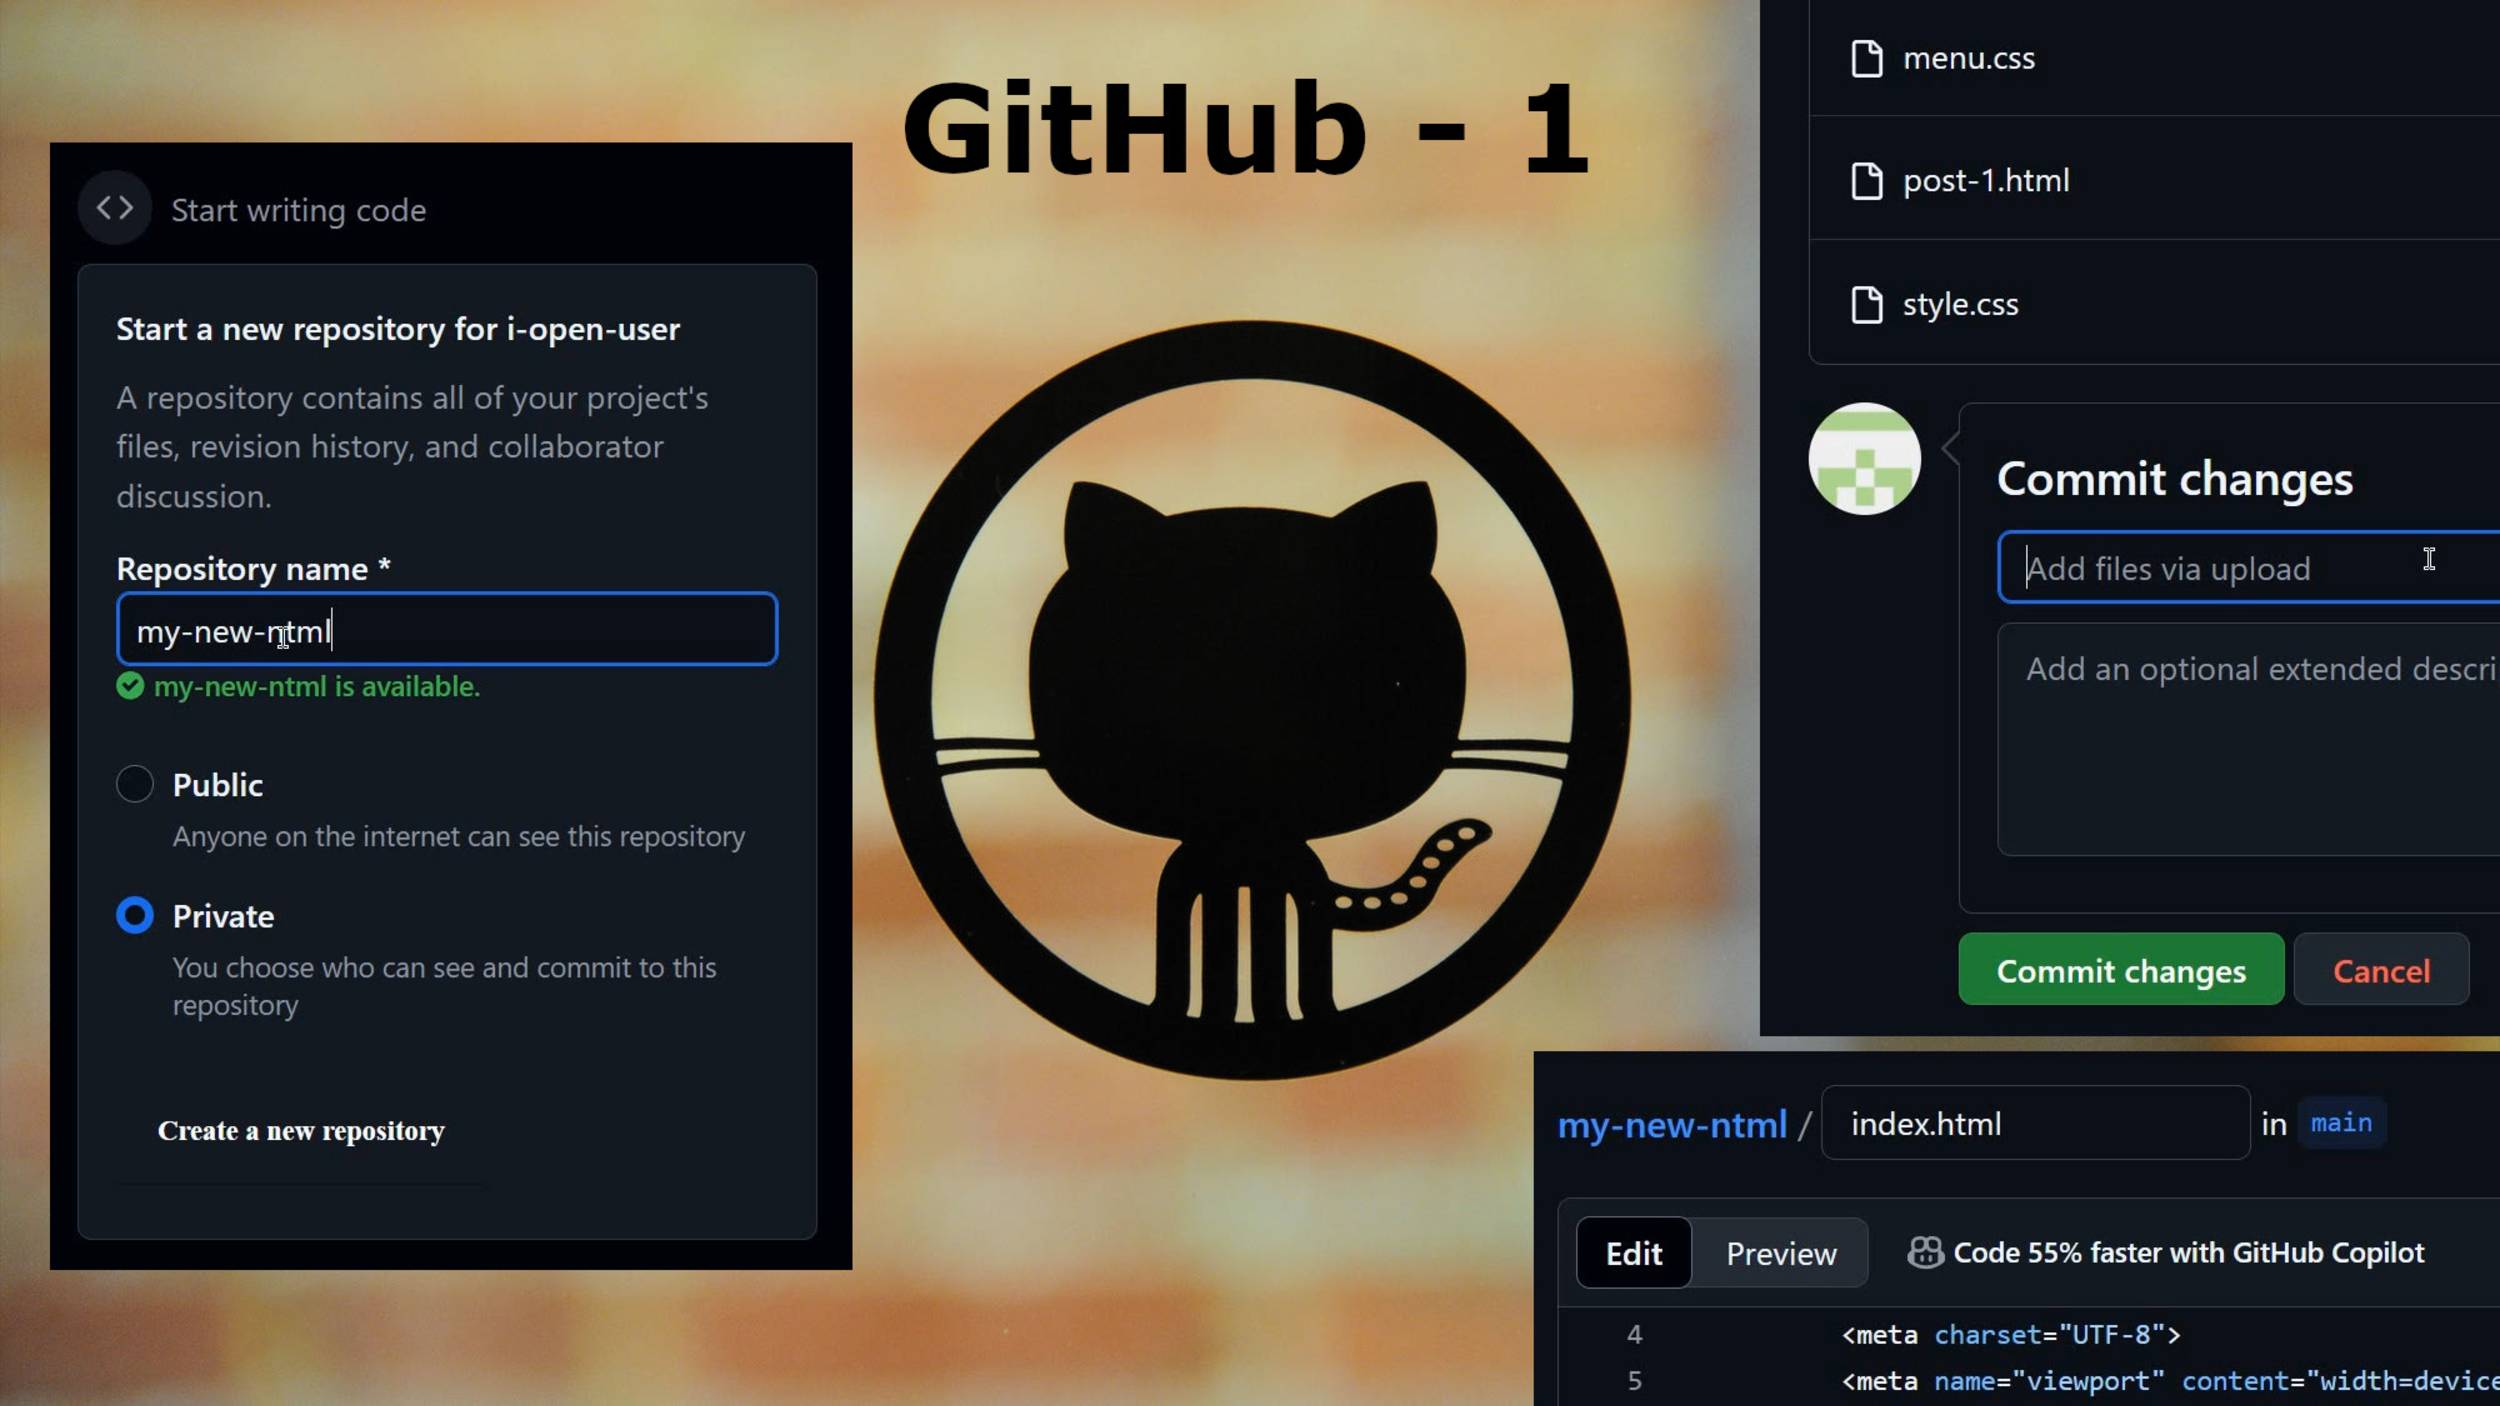Open the menu.css file link
Viewport: 2500px width, 1406px height.
click(1968, 59)
